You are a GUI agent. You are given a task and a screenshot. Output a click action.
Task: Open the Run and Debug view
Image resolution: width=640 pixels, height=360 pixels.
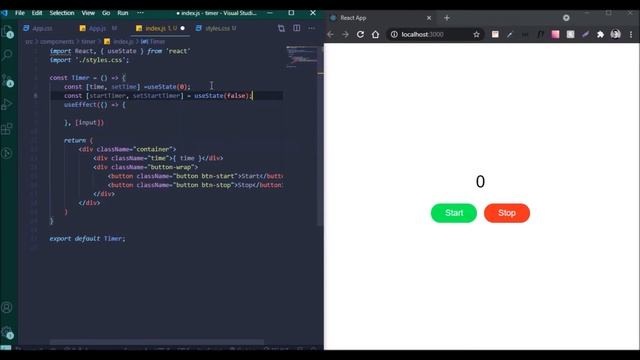tap(7, 104)
